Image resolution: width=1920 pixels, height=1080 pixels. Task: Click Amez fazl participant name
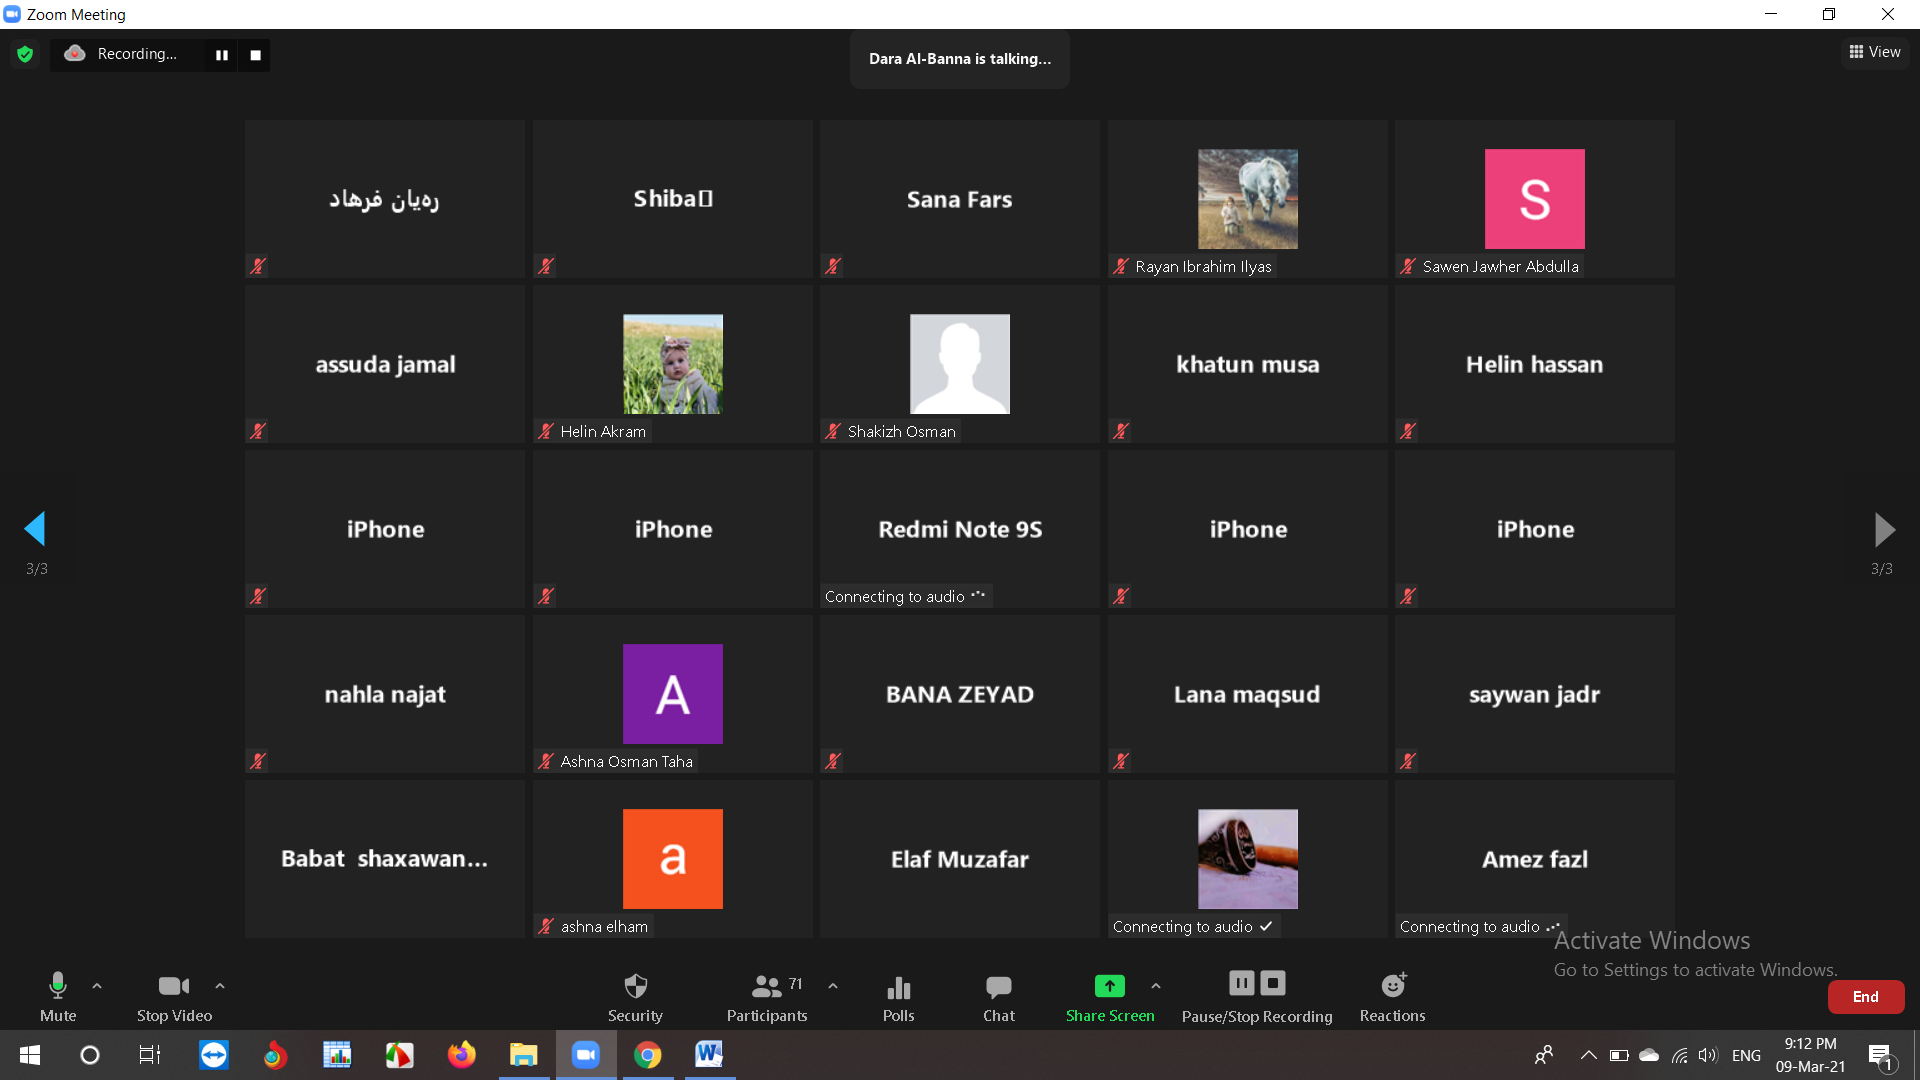1535,859
